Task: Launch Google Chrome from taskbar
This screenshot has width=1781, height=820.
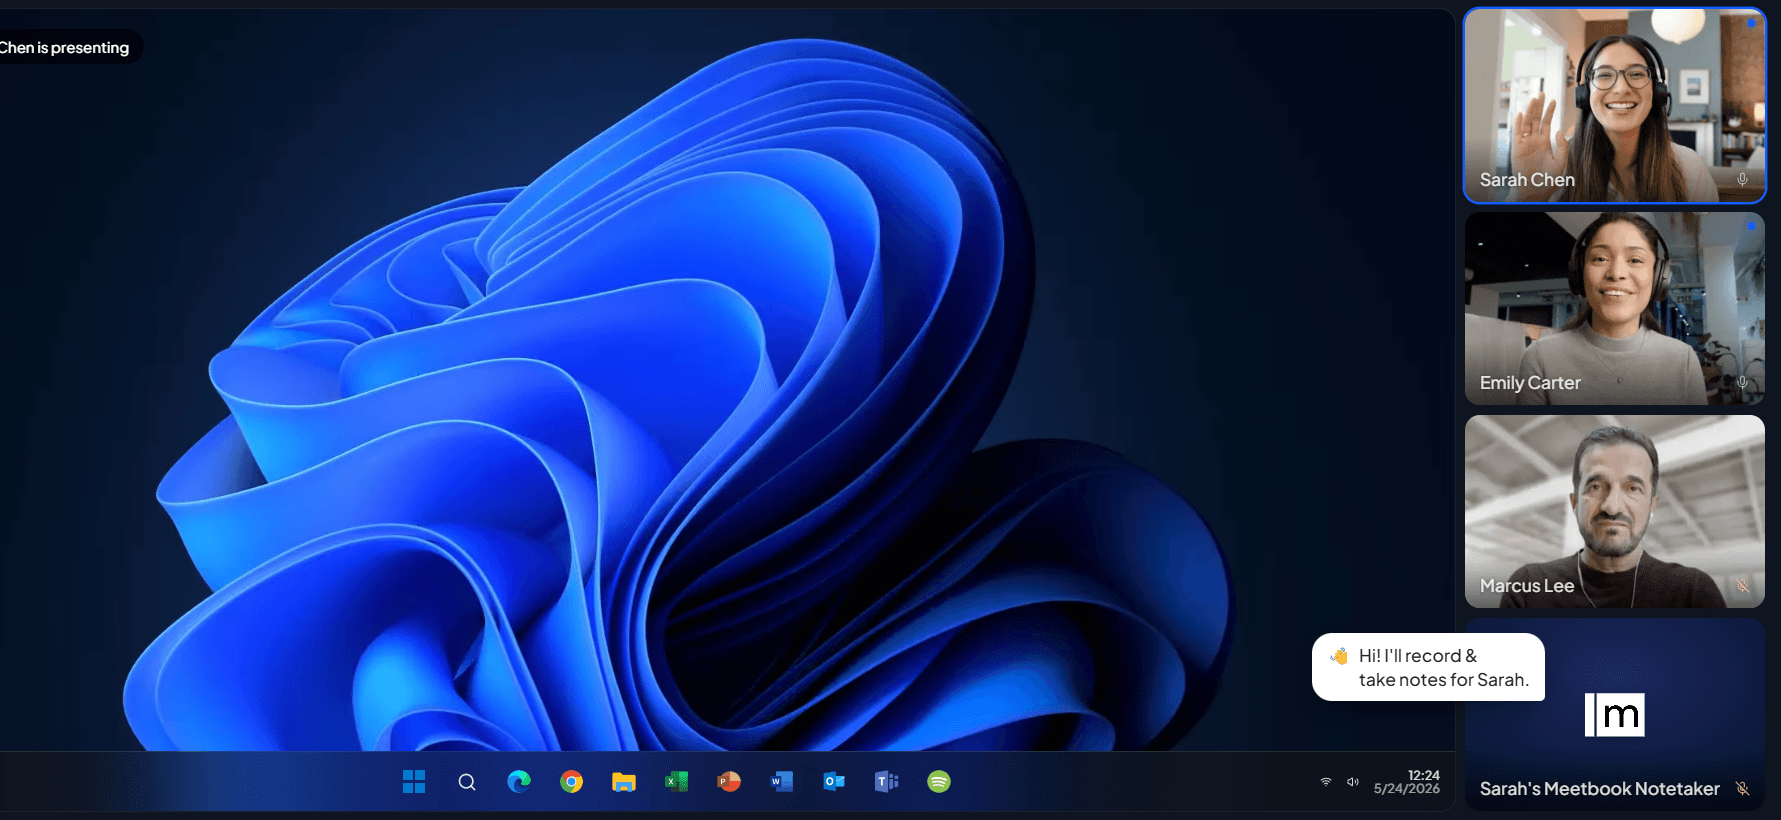Action: click(x=572, y=782)
